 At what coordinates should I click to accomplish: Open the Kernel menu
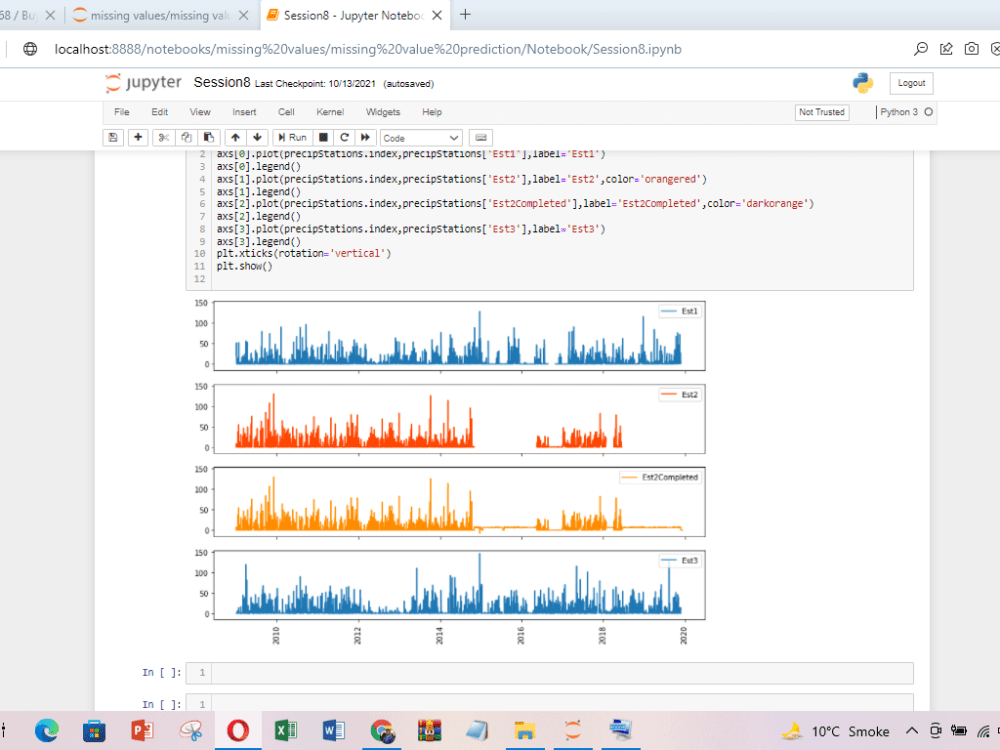coord(330,112)
